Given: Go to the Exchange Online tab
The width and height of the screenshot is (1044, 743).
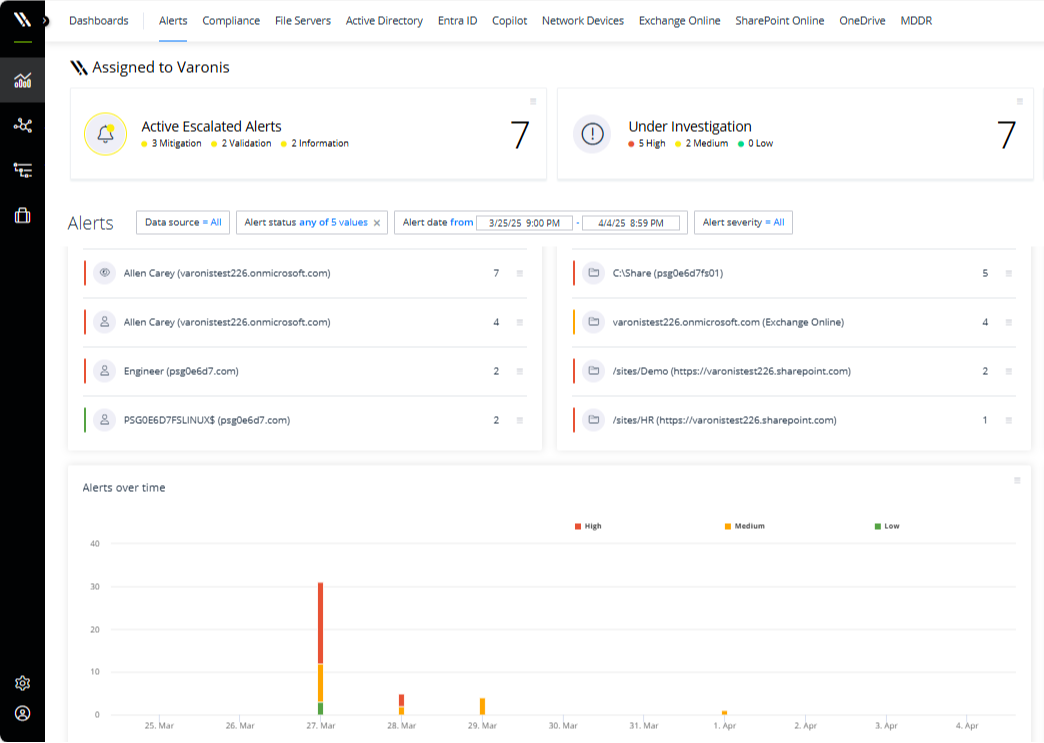Looking at the screenshot, I should (x=679, y=21).
